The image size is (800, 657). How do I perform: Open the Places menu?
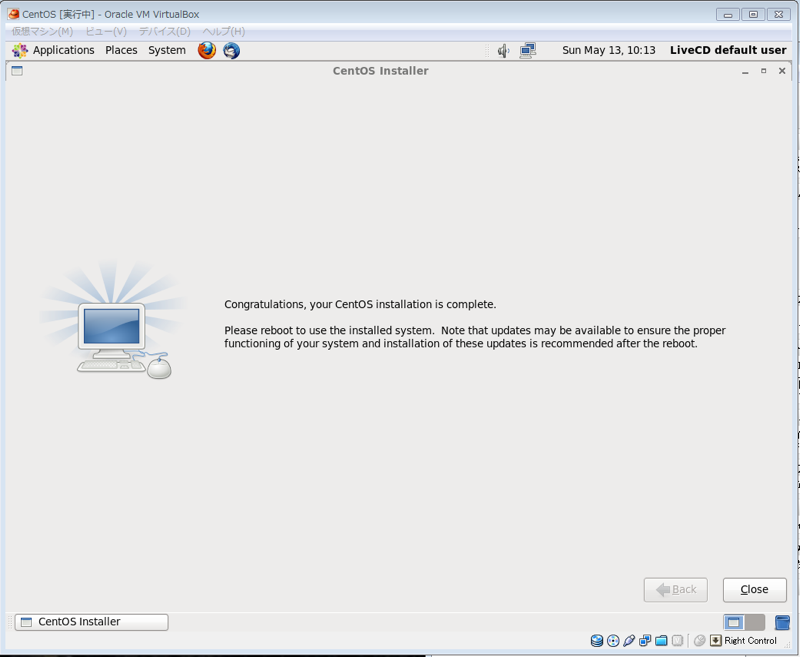click(121, 50)
